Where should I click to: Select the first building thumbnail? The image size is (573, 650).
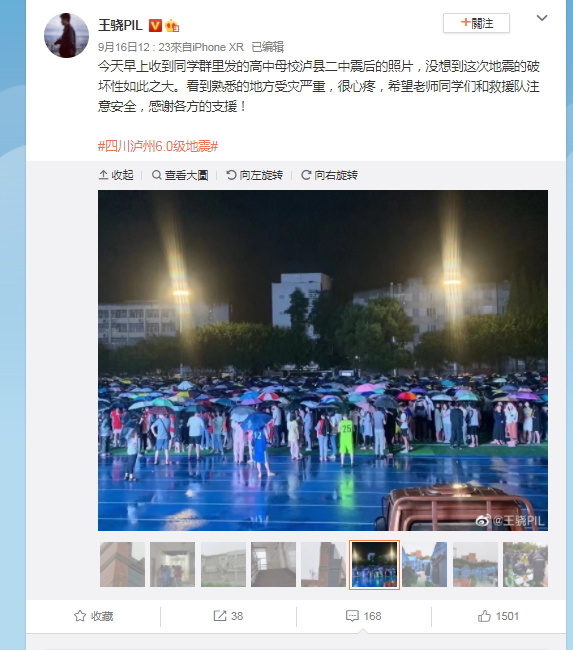122,564
